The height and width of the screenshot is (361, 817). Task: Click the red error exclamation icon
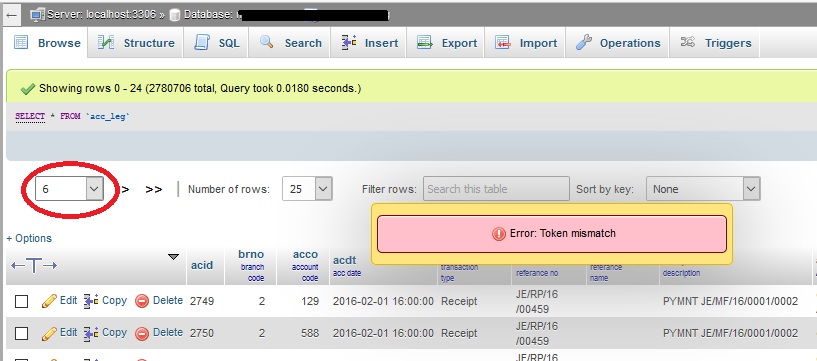498,234
